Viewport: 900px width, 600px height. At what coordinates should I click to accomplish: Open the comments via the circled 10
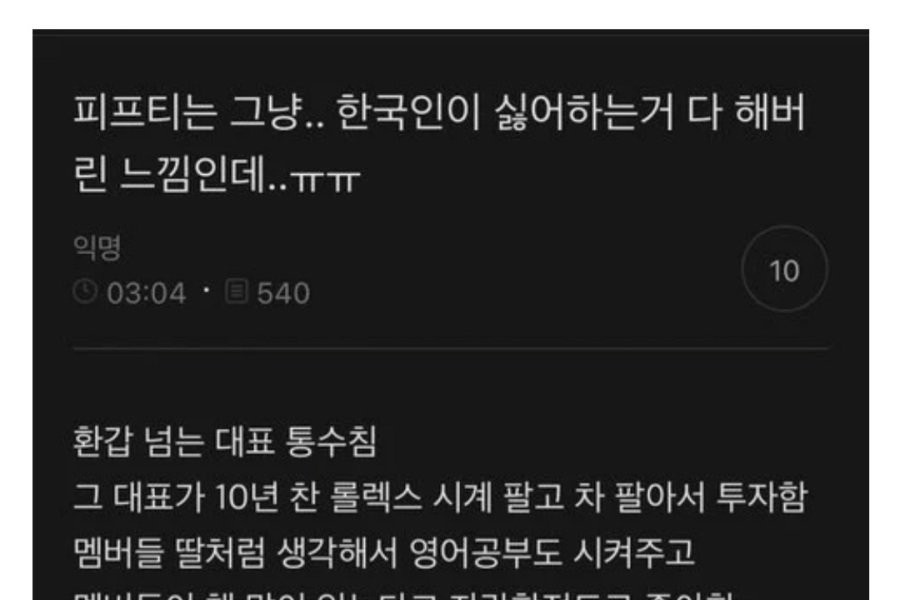pyautogui.click(x=785, y=269)
